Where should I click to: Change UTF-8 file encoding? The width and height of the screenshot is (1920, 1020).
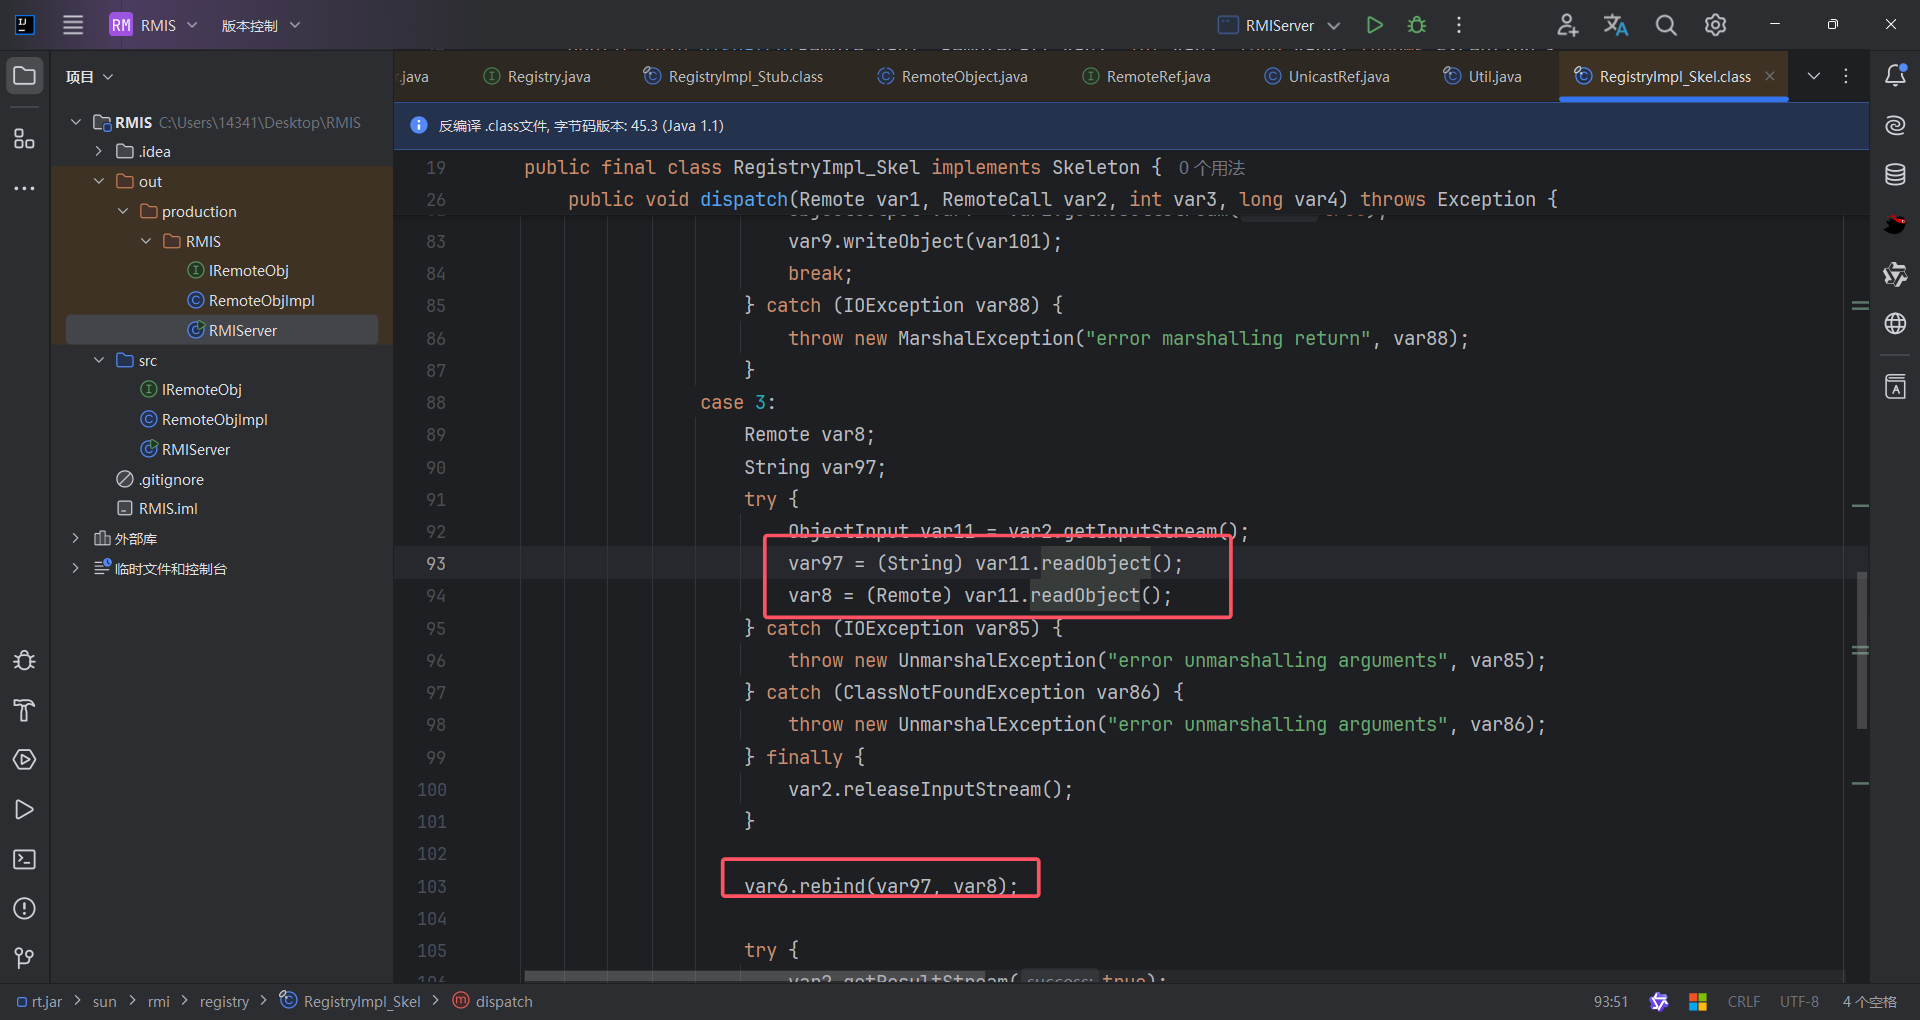pyautogui.click(x=1799, y=1002)
